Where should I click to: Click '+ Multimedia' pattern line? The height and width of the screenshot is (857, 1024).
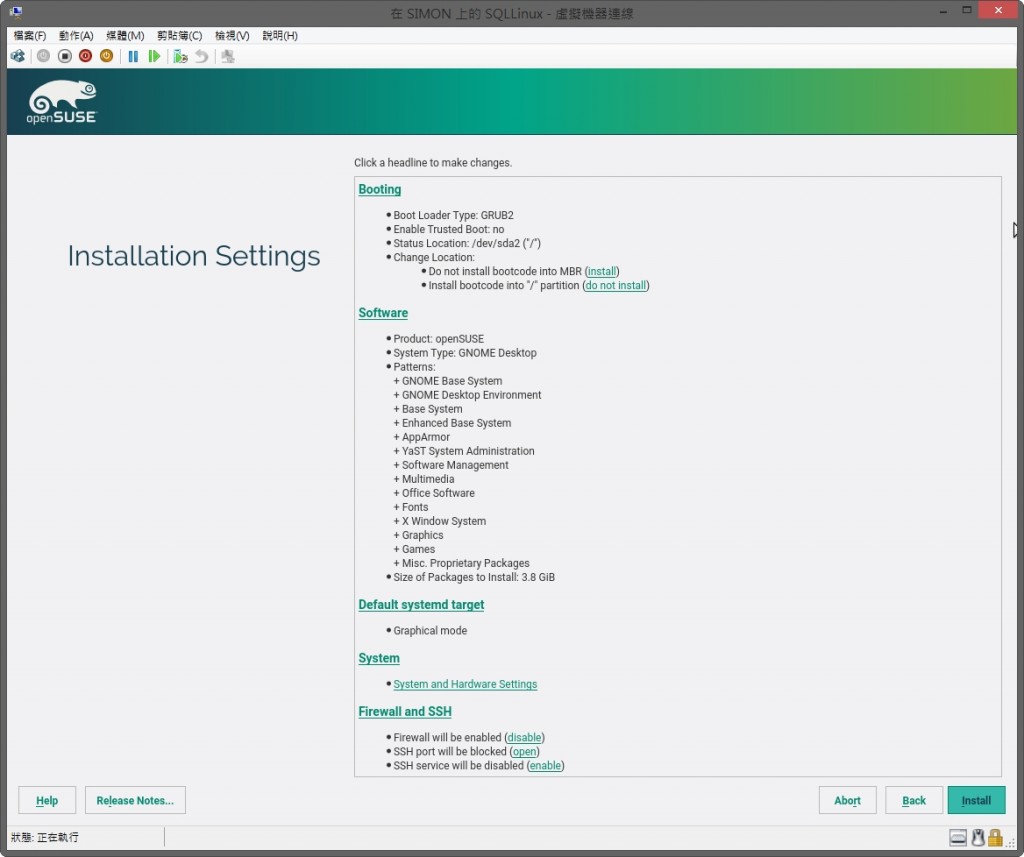pos(424,479)
